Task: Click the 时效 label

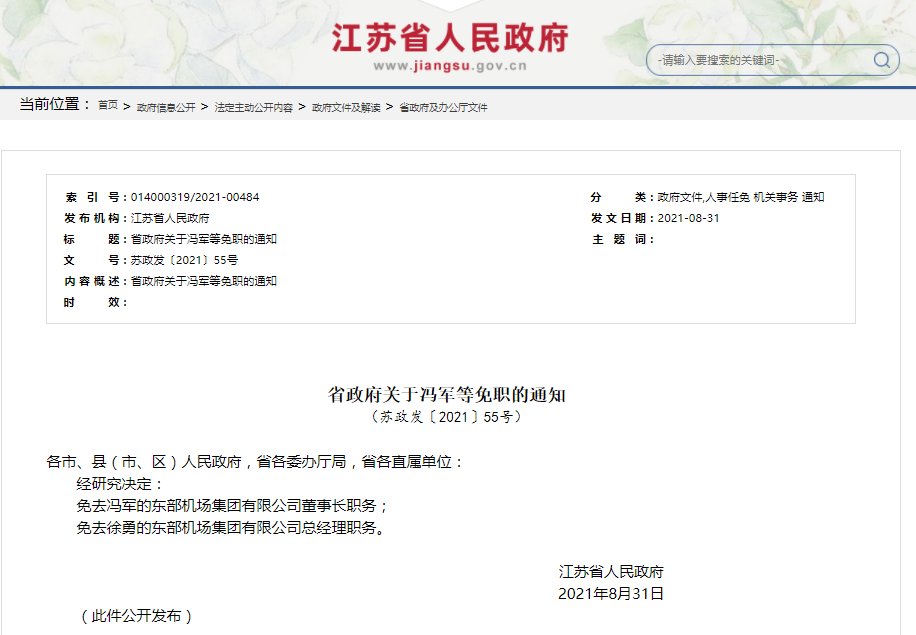Action: (x=95, y=303)
